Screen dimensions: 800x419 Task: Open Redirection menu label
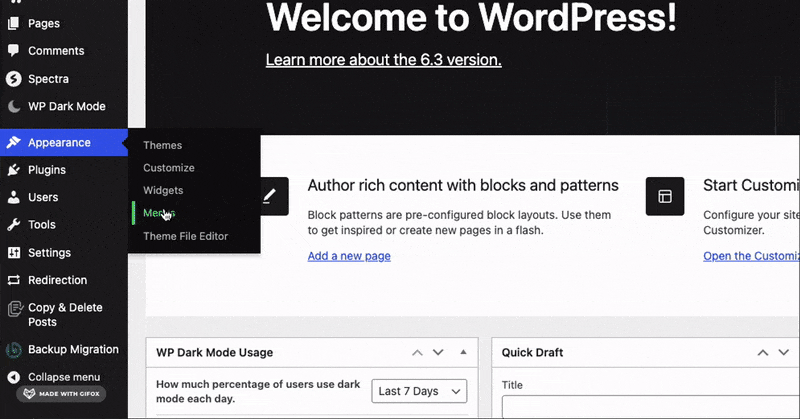(x=58, y=280)
